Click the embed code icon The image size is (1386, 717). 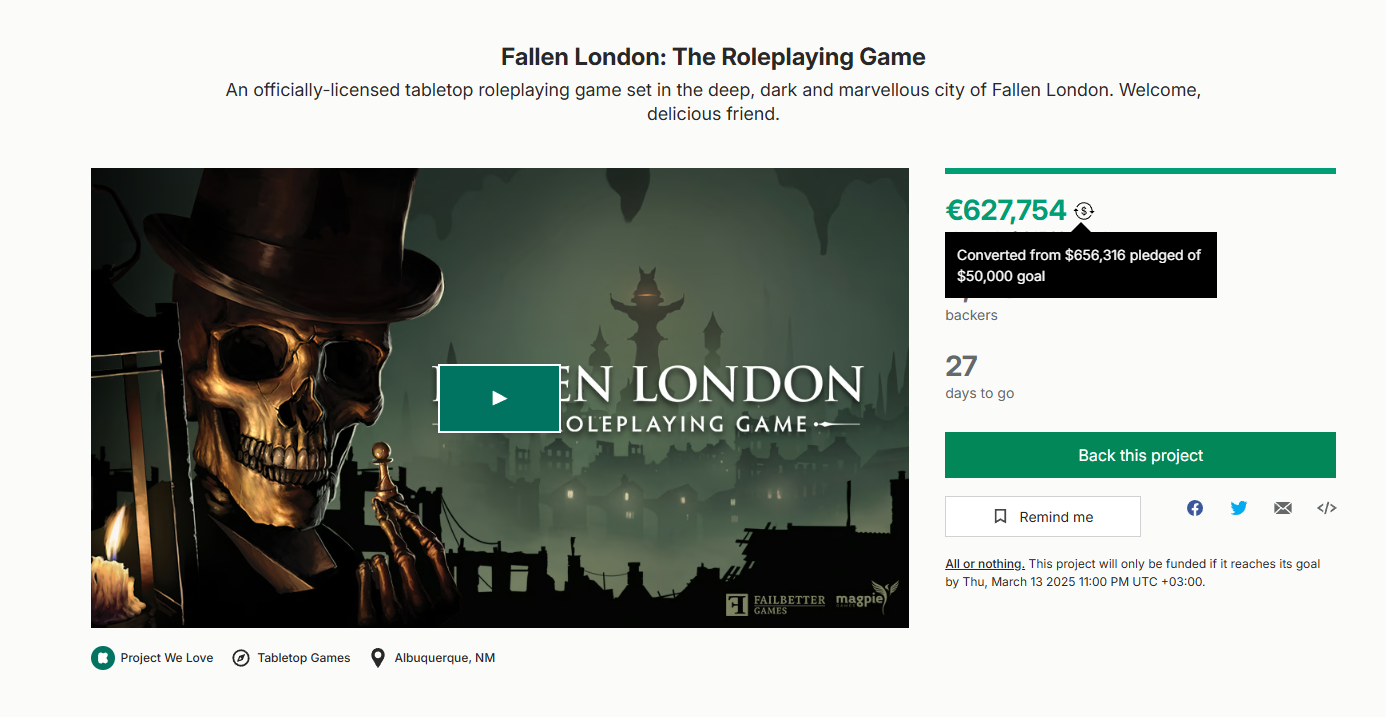1326,508
